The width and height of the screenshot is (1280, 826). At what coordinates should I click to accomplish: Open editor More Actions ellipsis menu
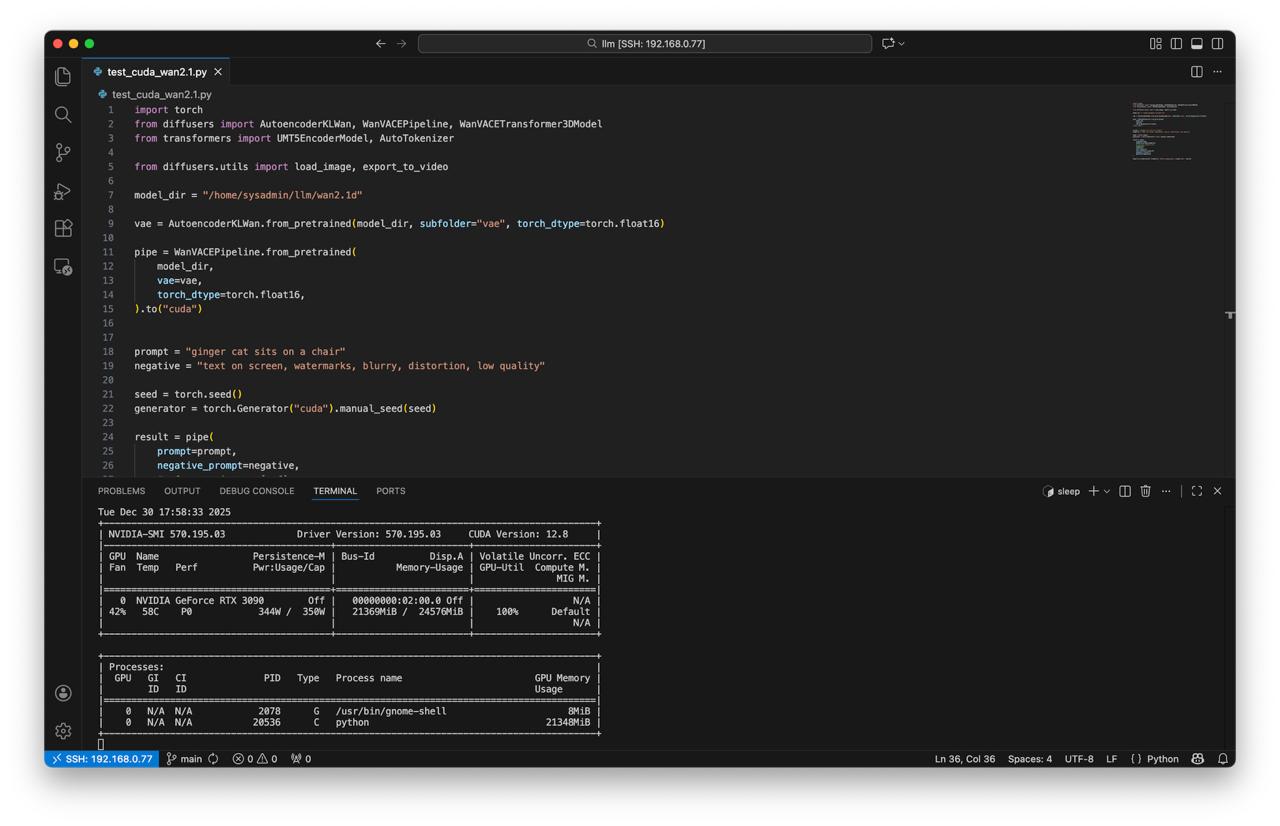pyautogui.click(x=1217, y=72)
